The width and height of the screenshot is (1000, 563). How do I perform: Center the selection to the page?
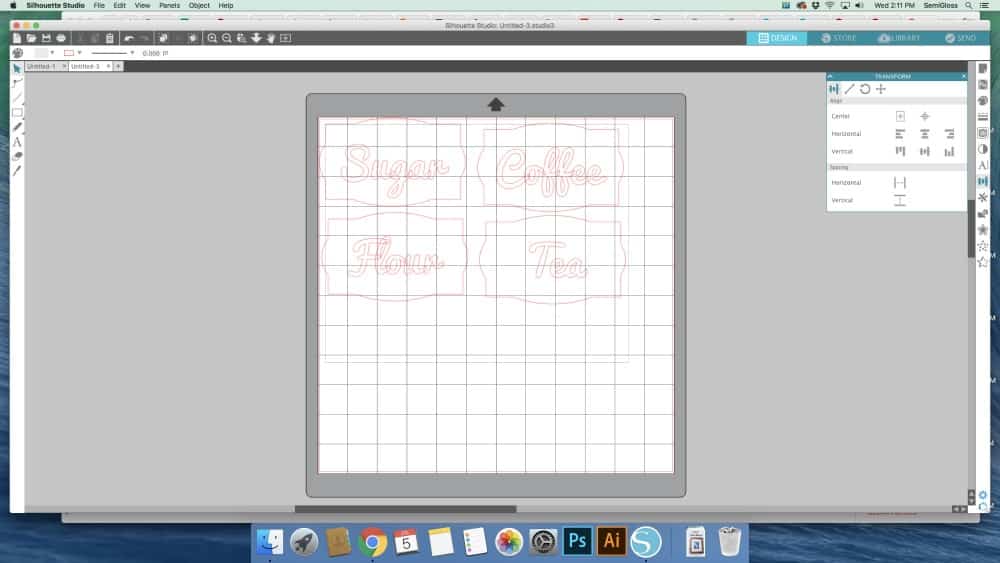point(900,116)
